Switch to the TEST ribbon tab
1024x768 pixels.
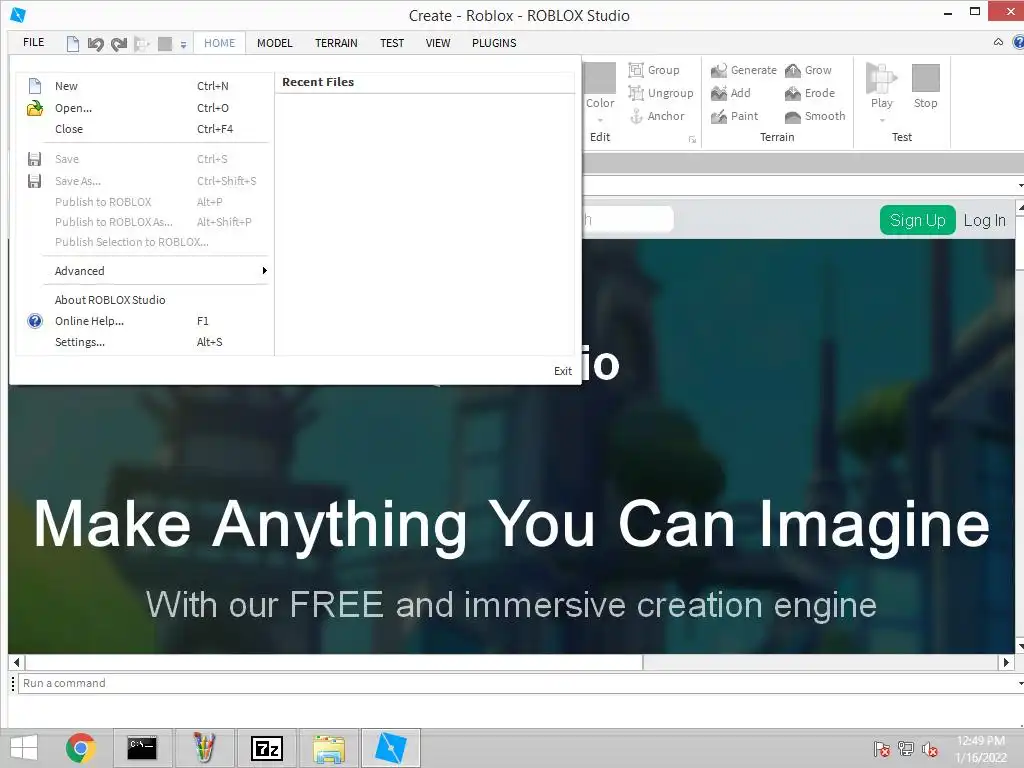pos(392,43)
